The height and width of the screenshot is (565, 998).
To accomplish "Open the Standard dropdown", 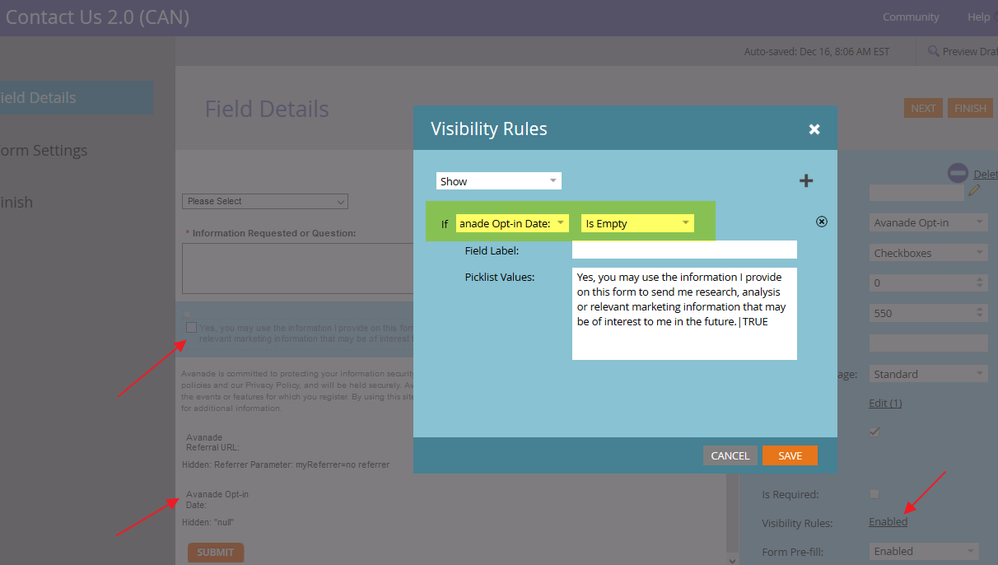I will [928, 374].
